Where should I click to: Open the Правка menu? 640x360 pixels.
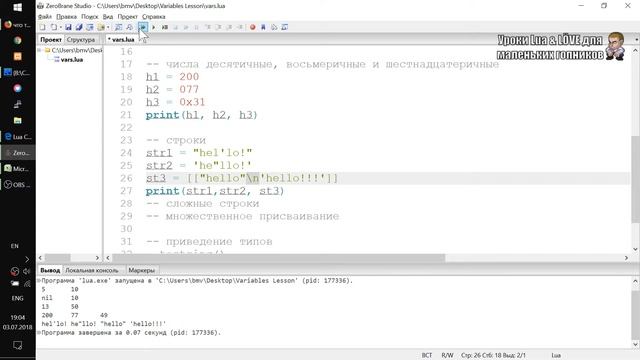[67, 17]
